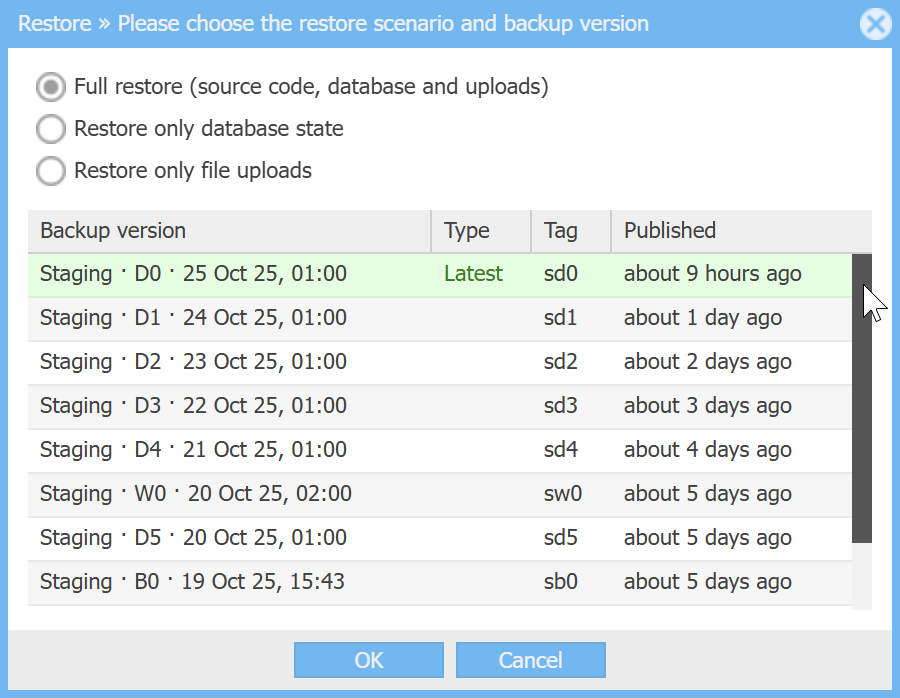Select weekly Staging W0 20 Oct backup
This screenshot has height=698, width=900.
(195, 494)
